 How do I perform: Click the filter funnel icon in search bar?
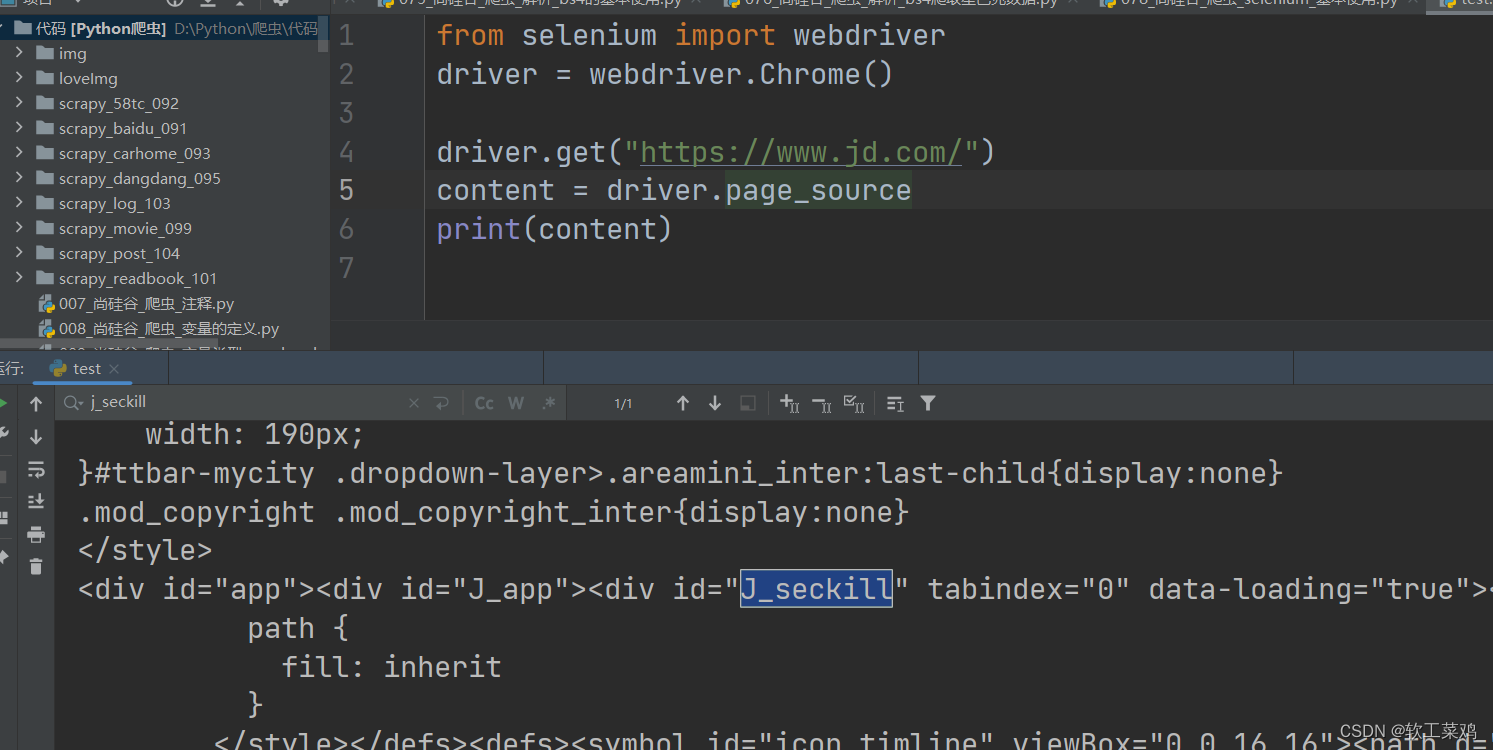(928, 403)
